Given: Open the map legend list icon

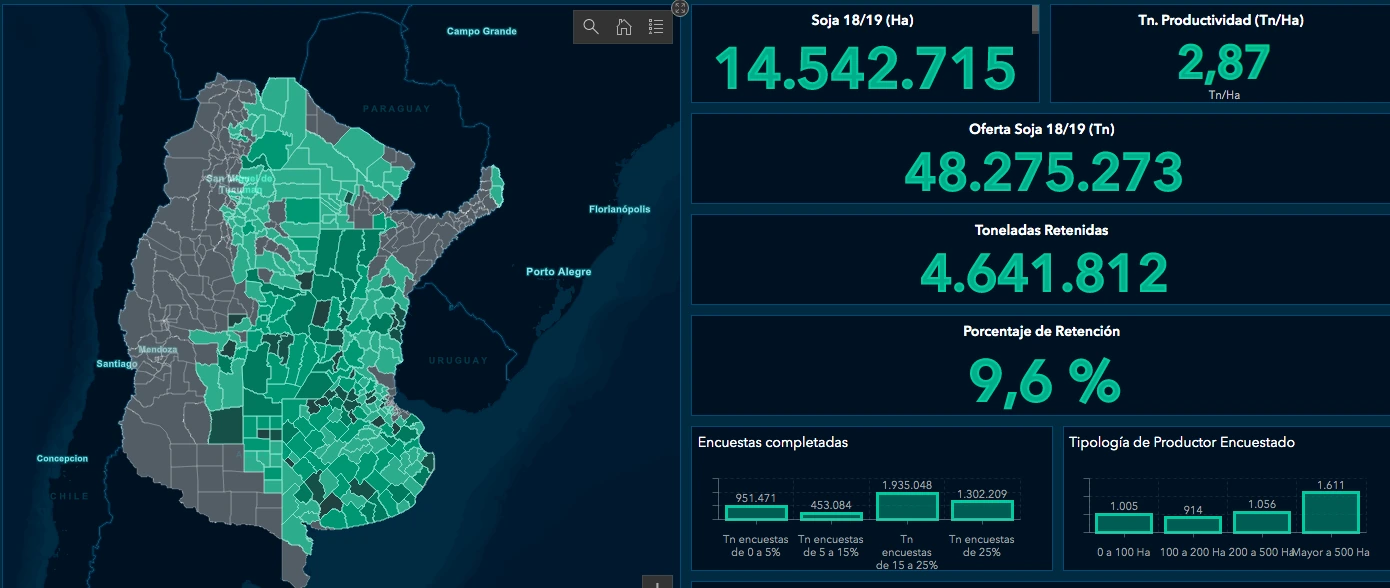Looking at the screenshot, I should point(656,27).
